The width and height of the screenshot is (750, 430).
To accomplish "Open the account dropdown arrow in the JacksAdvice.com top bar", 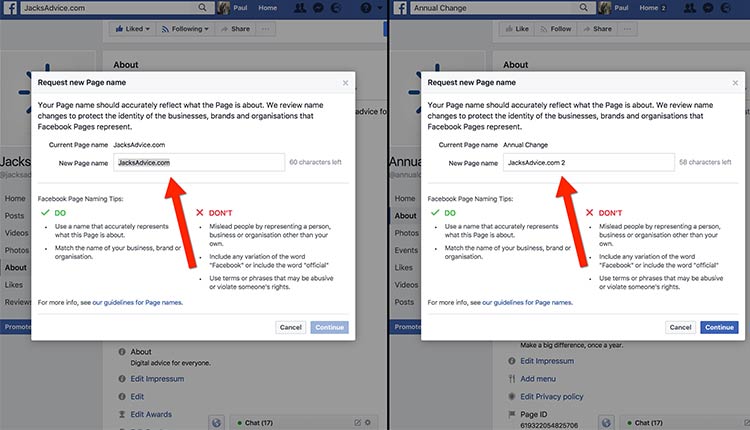I will (x=380, y=7).
